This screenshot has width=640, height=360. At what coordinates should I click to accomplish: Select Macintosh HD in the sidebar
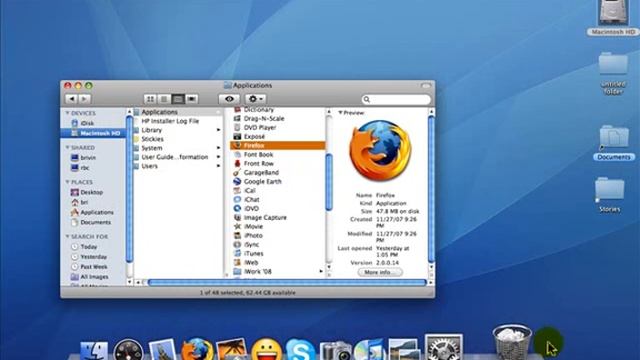tap(93, 133)
